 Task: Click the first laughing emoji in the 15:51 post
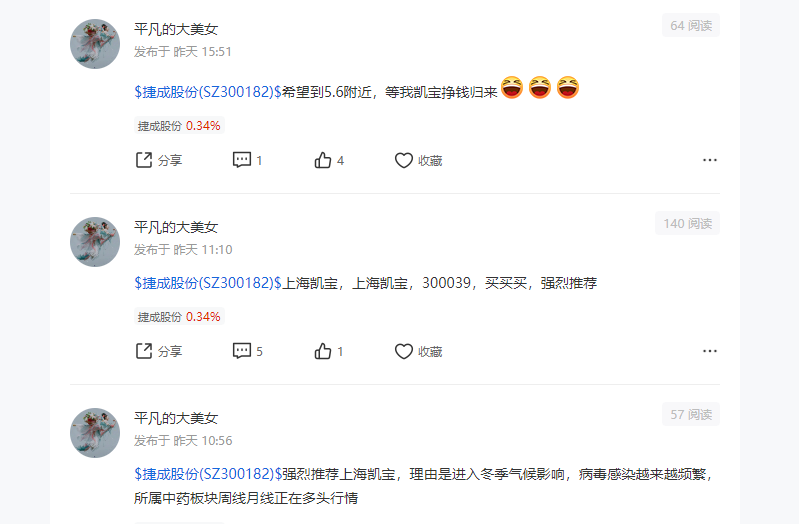[512, 88]
